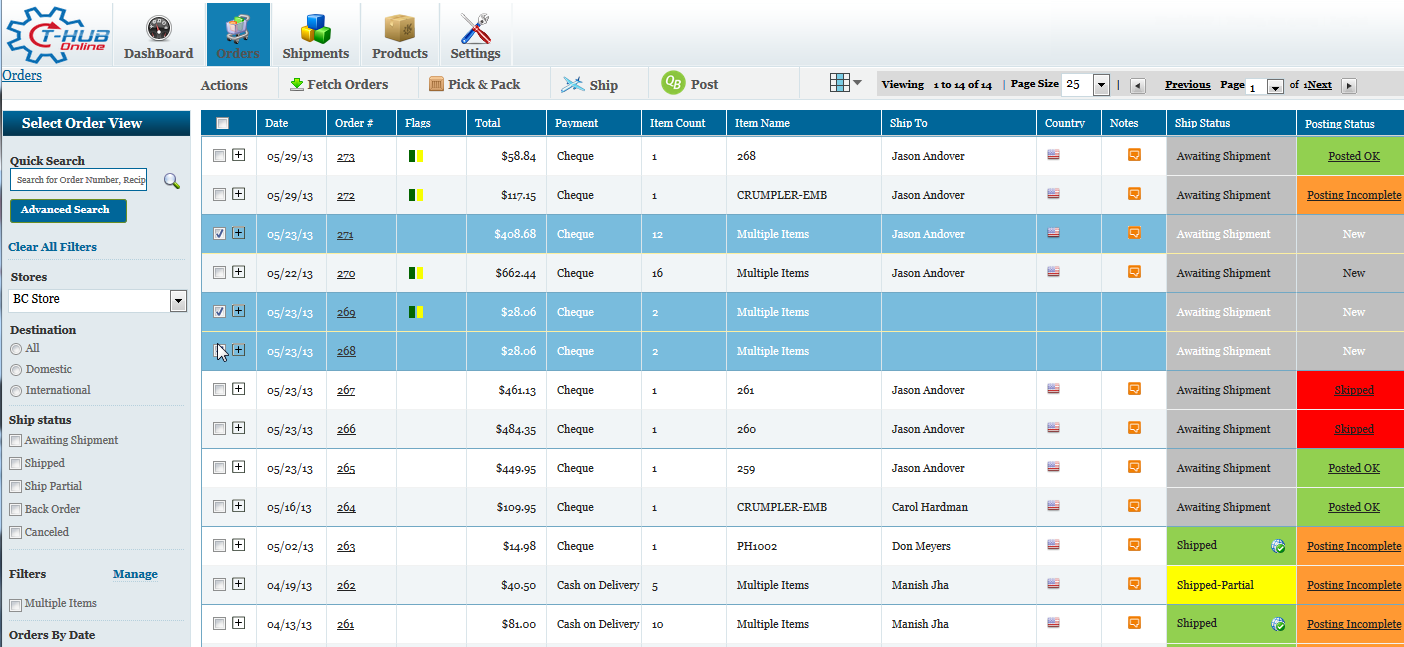Click the QuickBooks Post icon

(674, 83)
